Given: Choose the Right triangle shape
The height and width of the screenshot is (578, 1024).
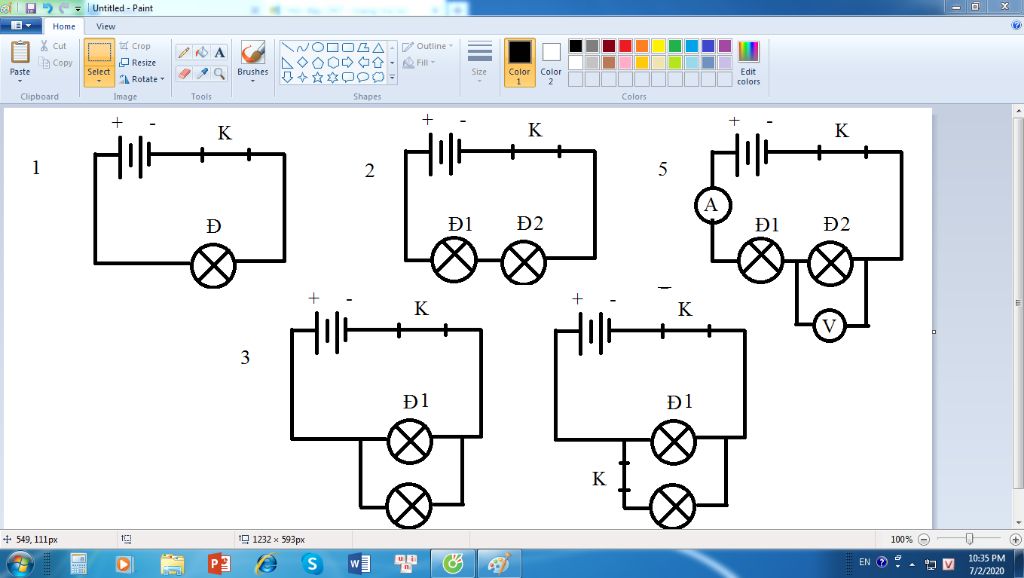Looking at the screenshot, I should tap(287, 63).
